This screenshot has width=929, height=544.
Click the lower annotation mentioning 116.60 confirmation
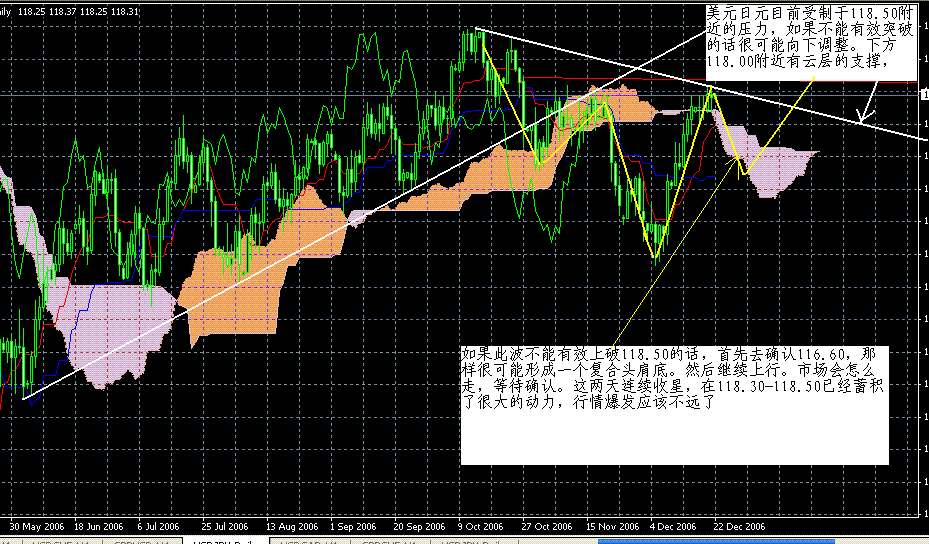tap(675, 405)
